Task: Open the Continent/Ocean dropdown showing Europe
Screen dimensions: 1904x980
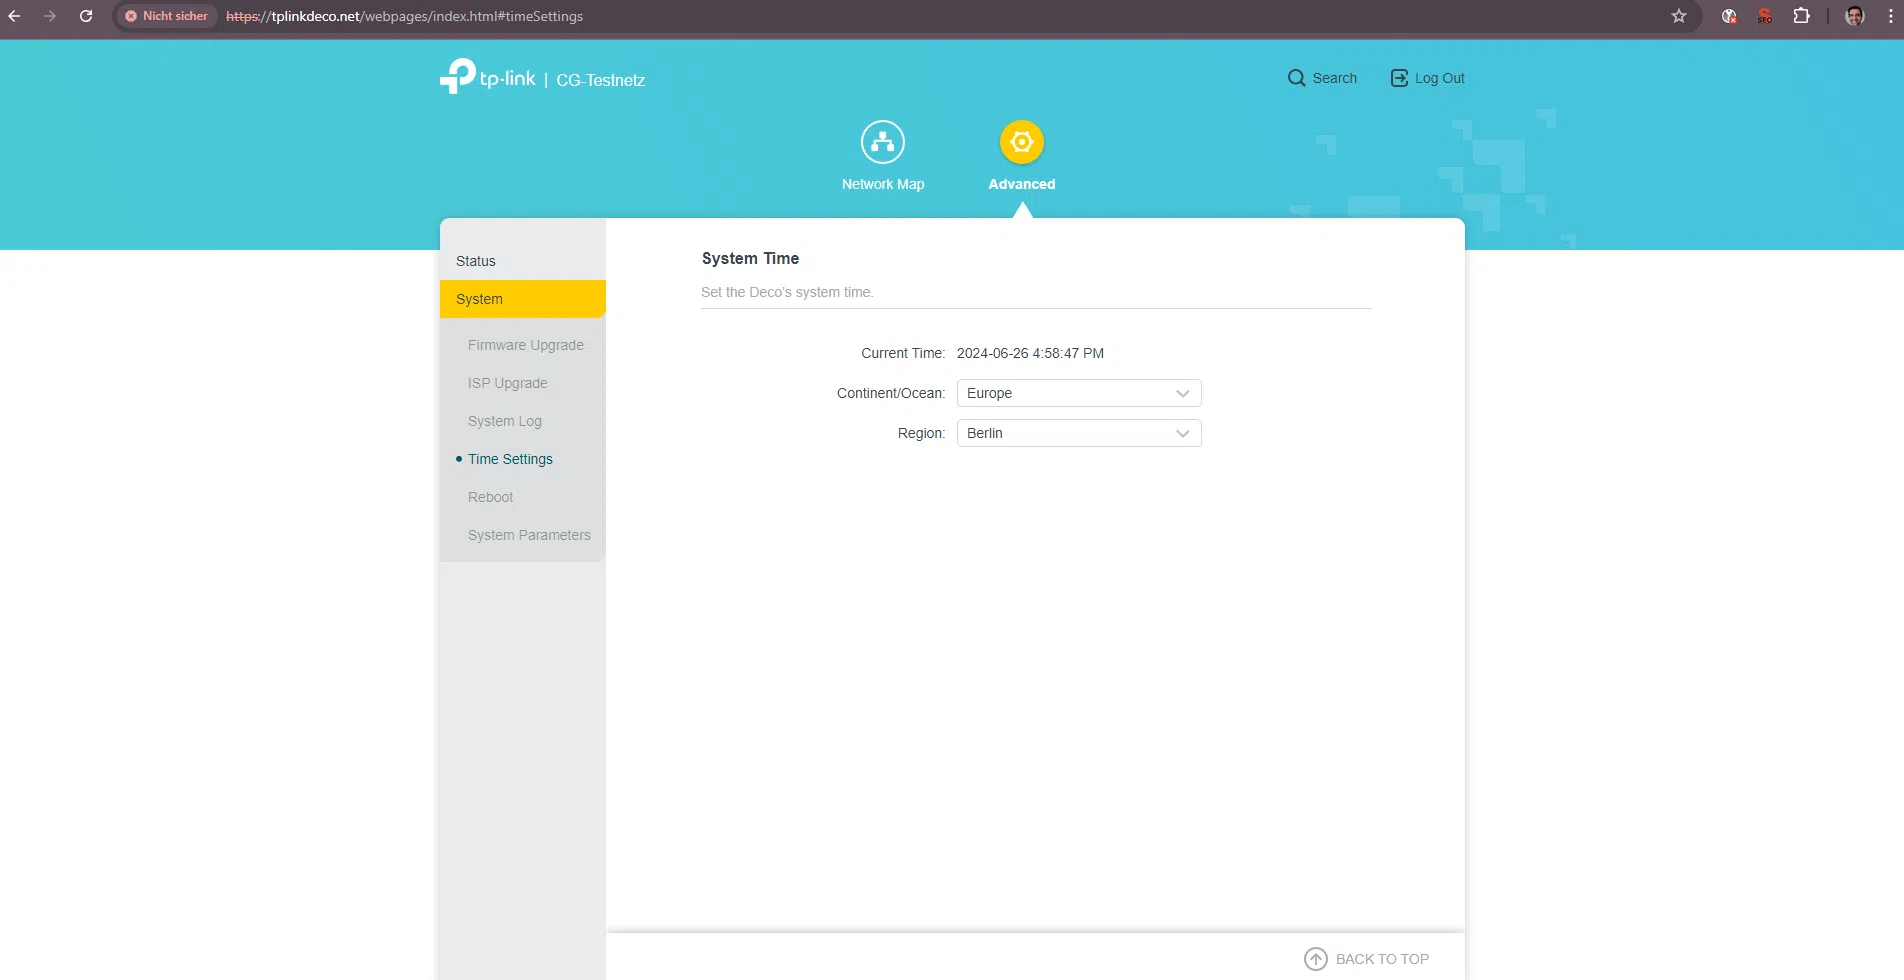Action: [1079, 393]
